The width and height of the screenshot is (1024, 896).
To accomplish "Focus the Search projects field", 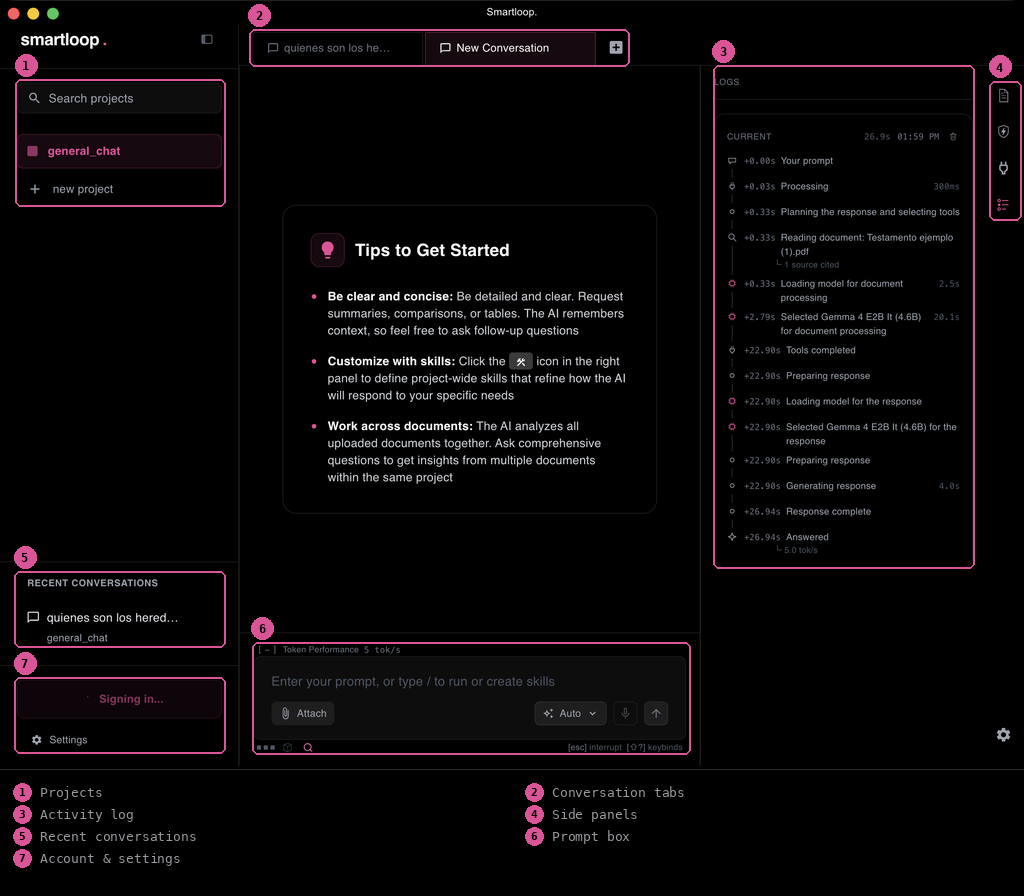I will click(x=120, y=98).
